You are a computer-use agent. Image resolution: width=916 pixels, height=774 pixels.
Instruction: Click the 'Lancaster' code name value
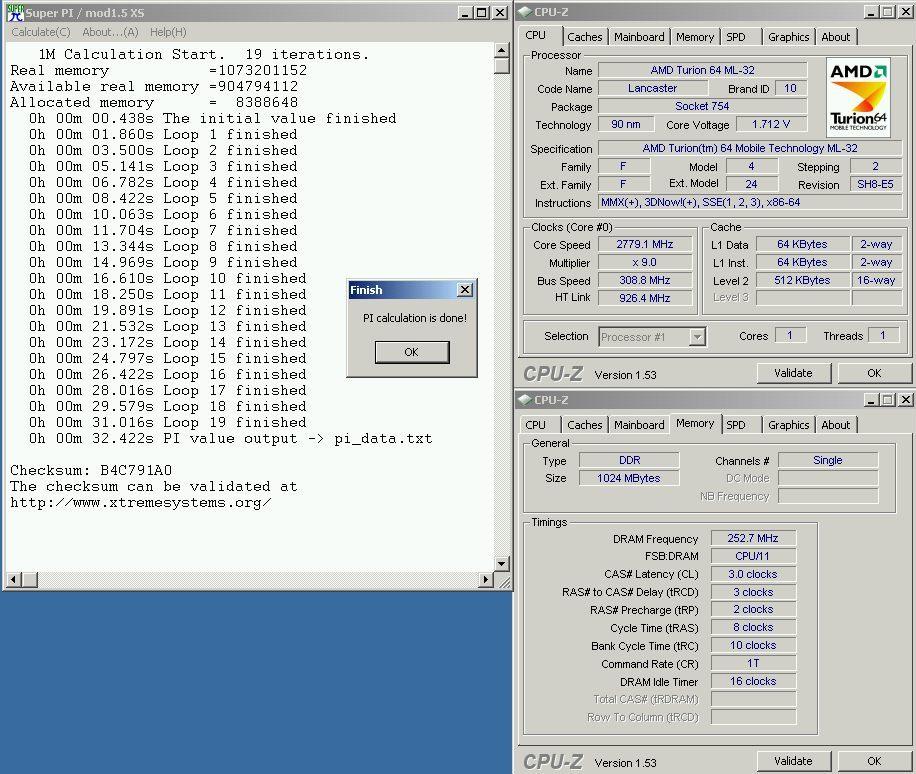click(x=653, y=88)
